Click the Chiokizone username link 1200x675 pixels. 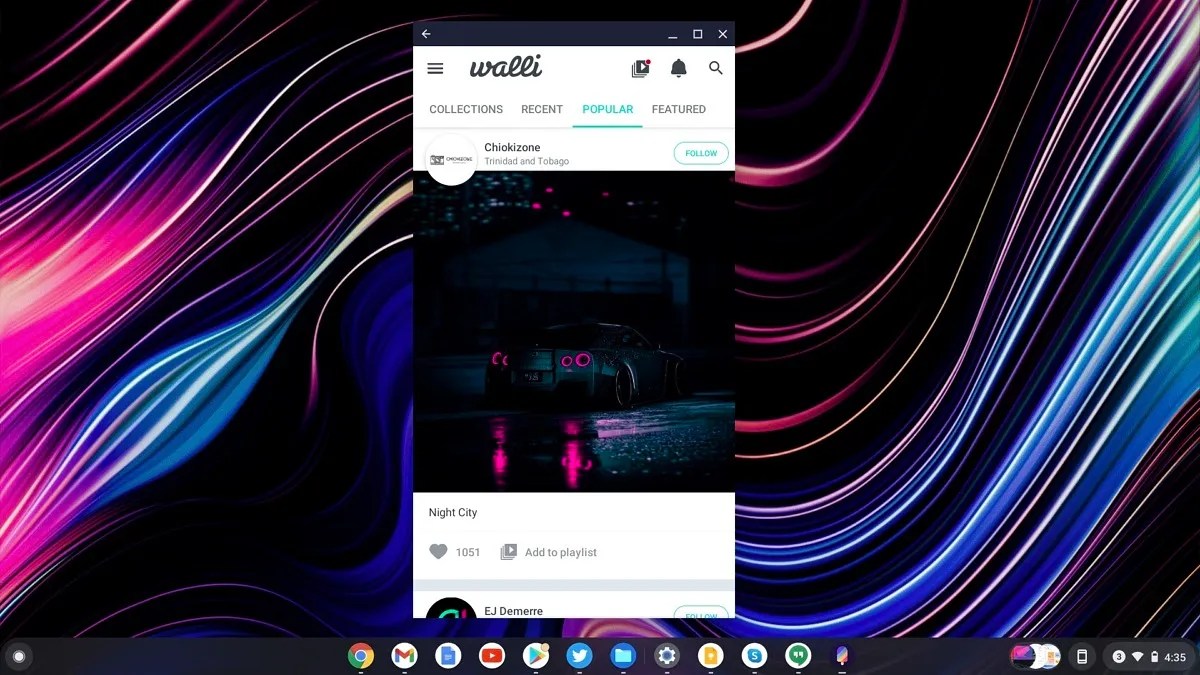pyautogui.click(x=512, y=147)
